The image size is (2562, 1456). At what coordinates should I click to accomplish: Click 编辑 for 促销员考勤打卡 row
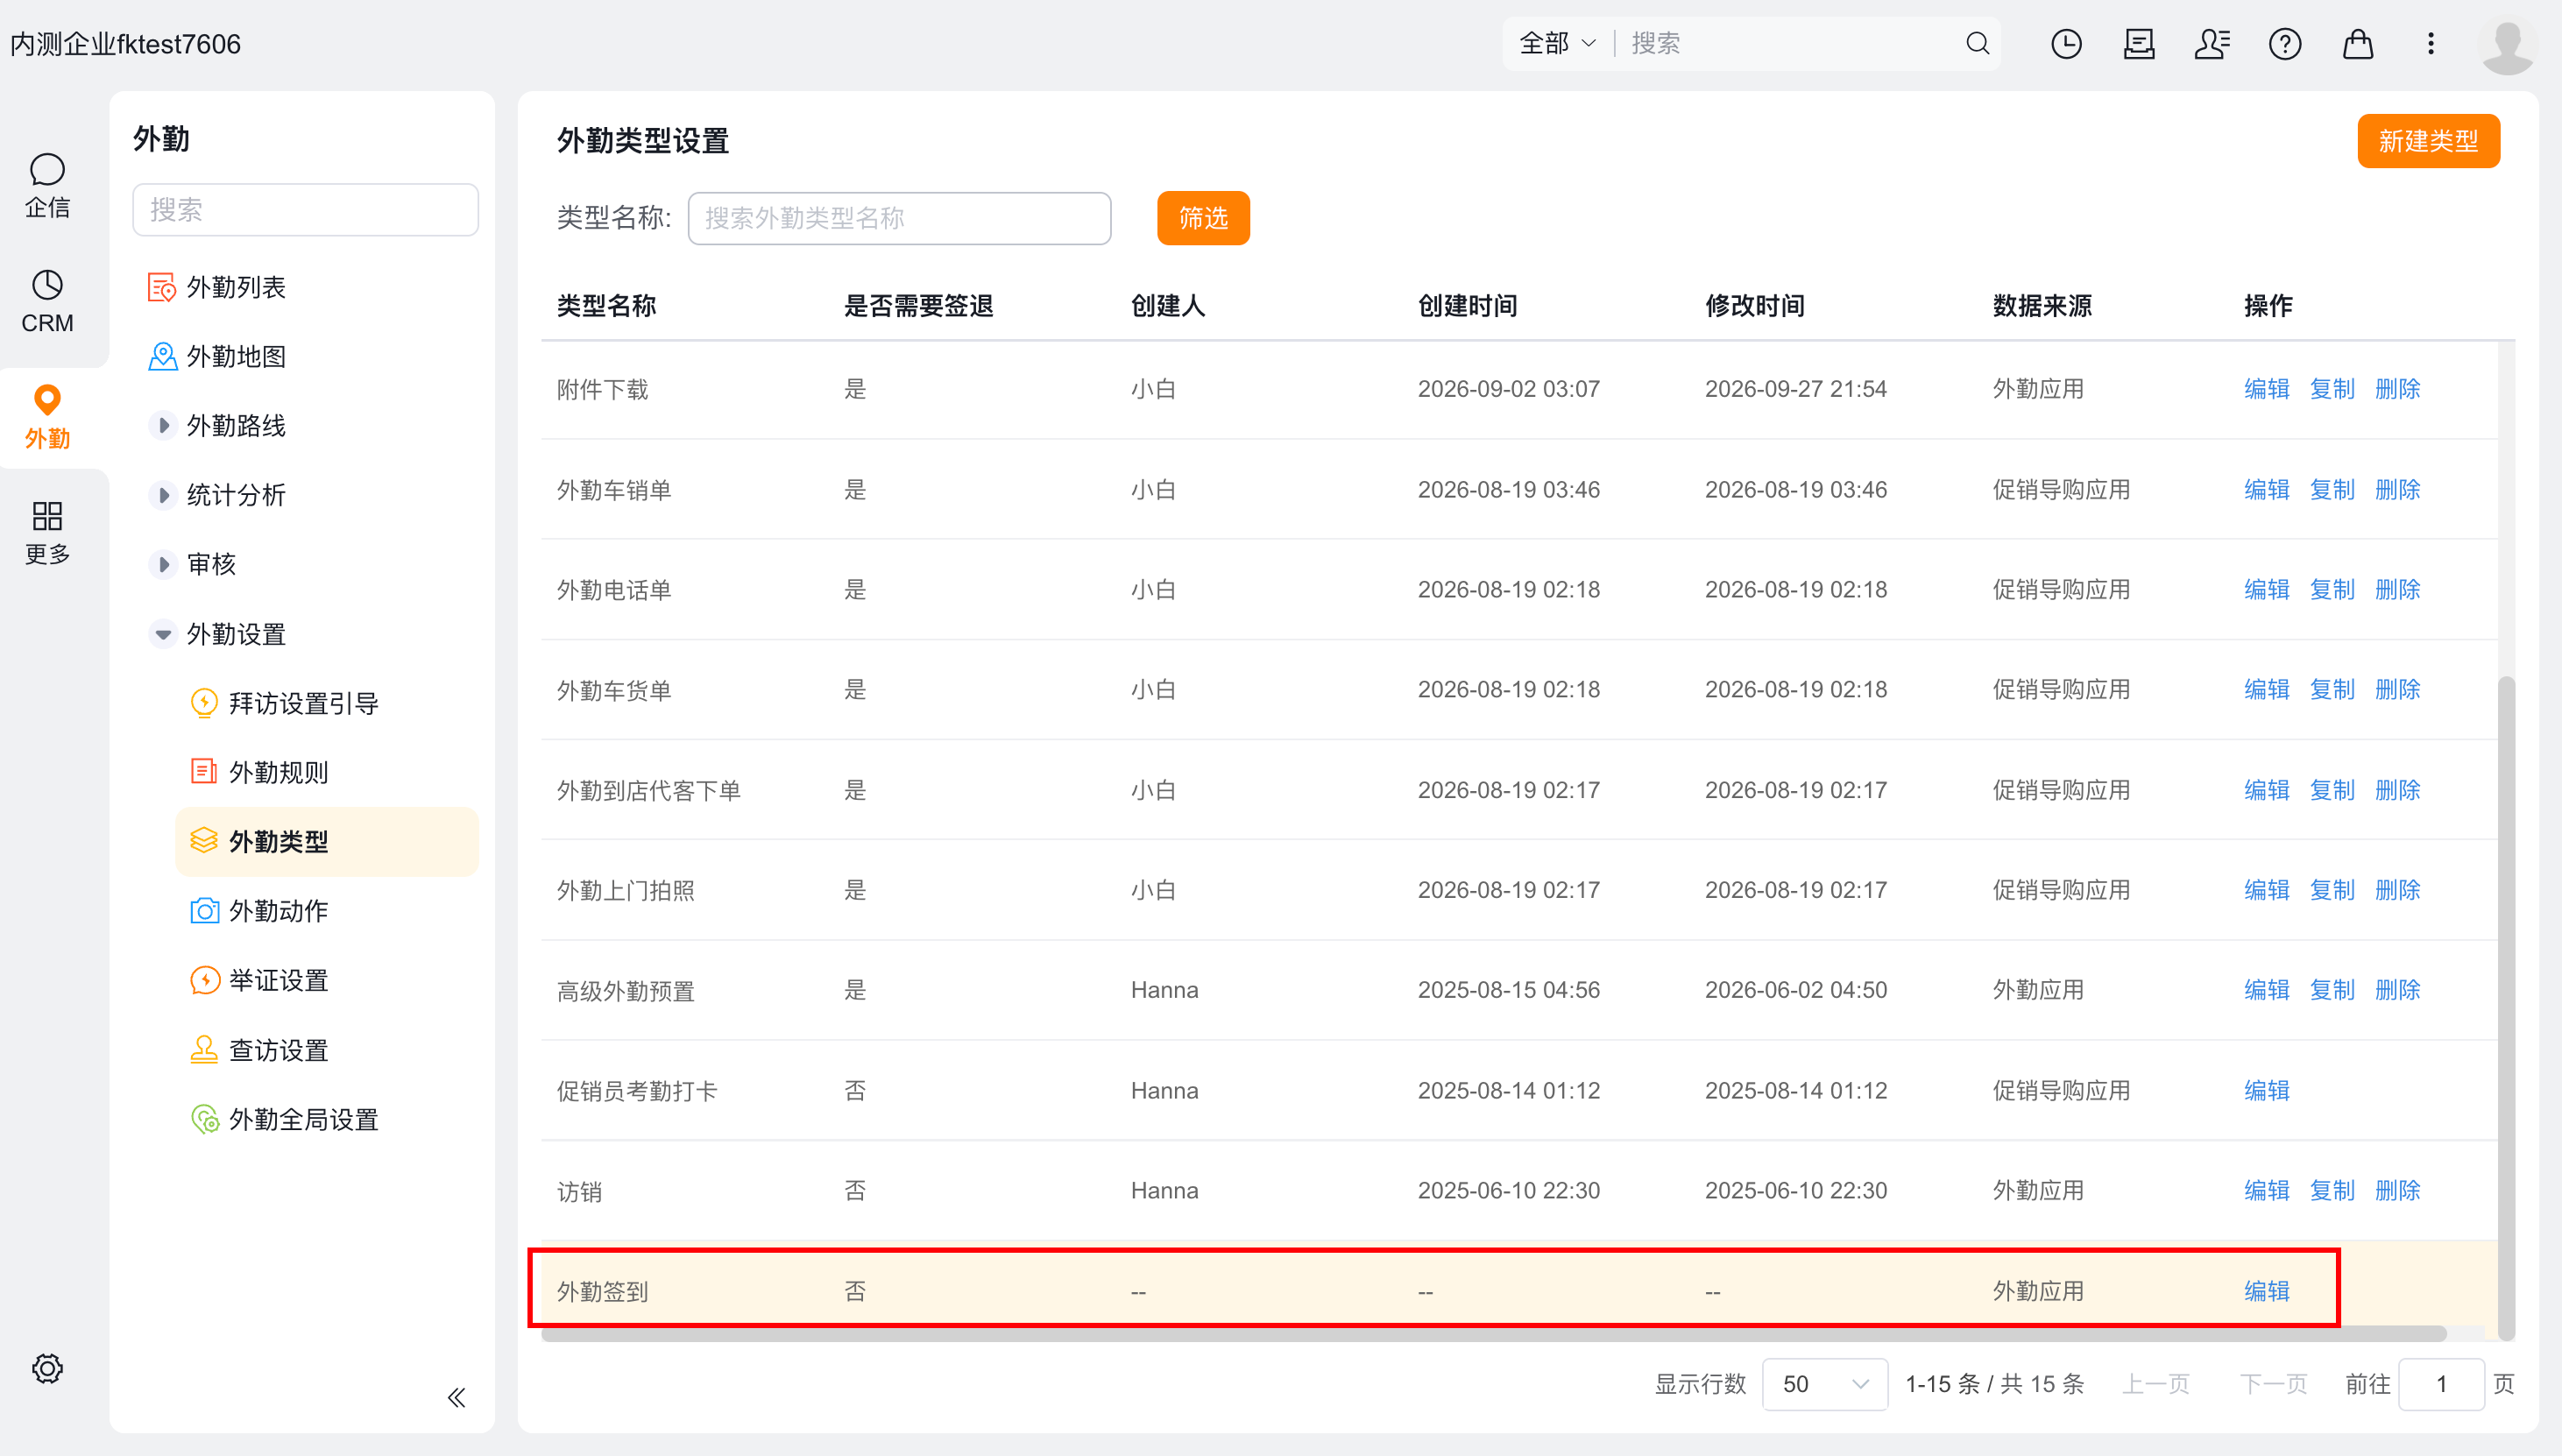[x=2266, y=1090]
